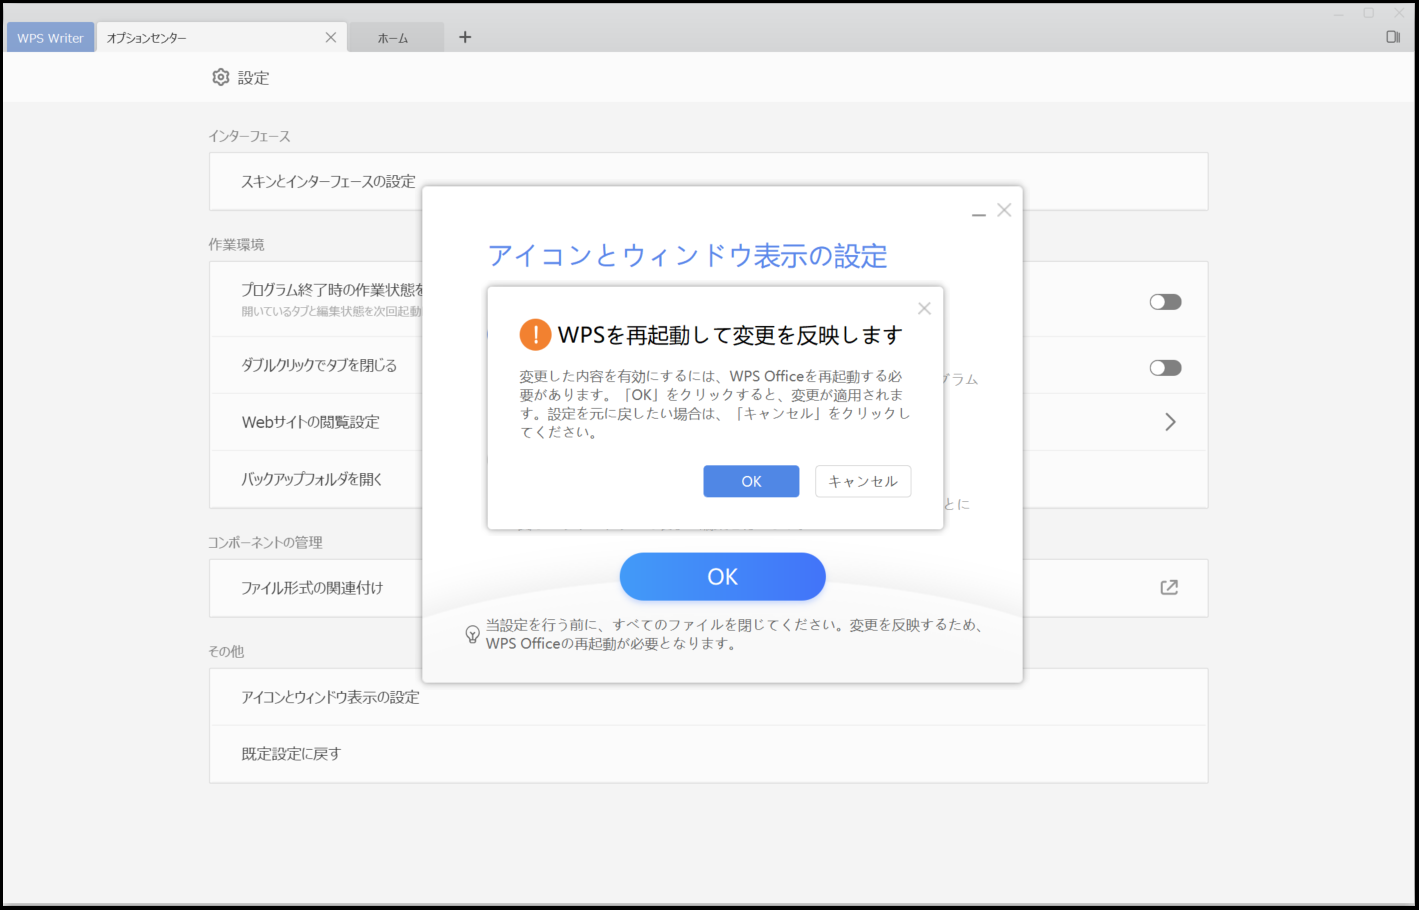Close the オプションセンター tab
Image resolution: width=1419 pixels, height=910 pixels.
331,38
